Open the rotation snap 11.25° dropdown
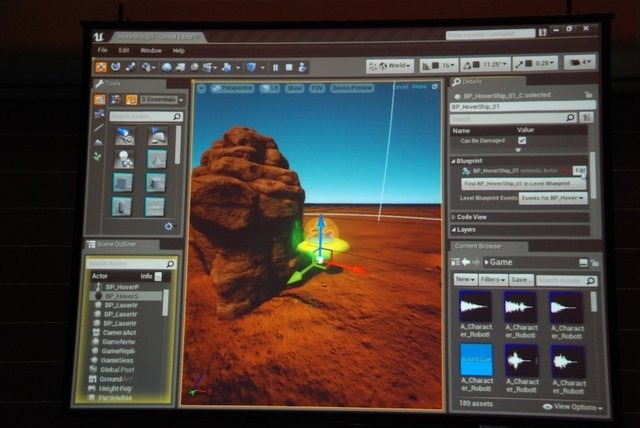This screenshot has height=428, width=640. 495,64
